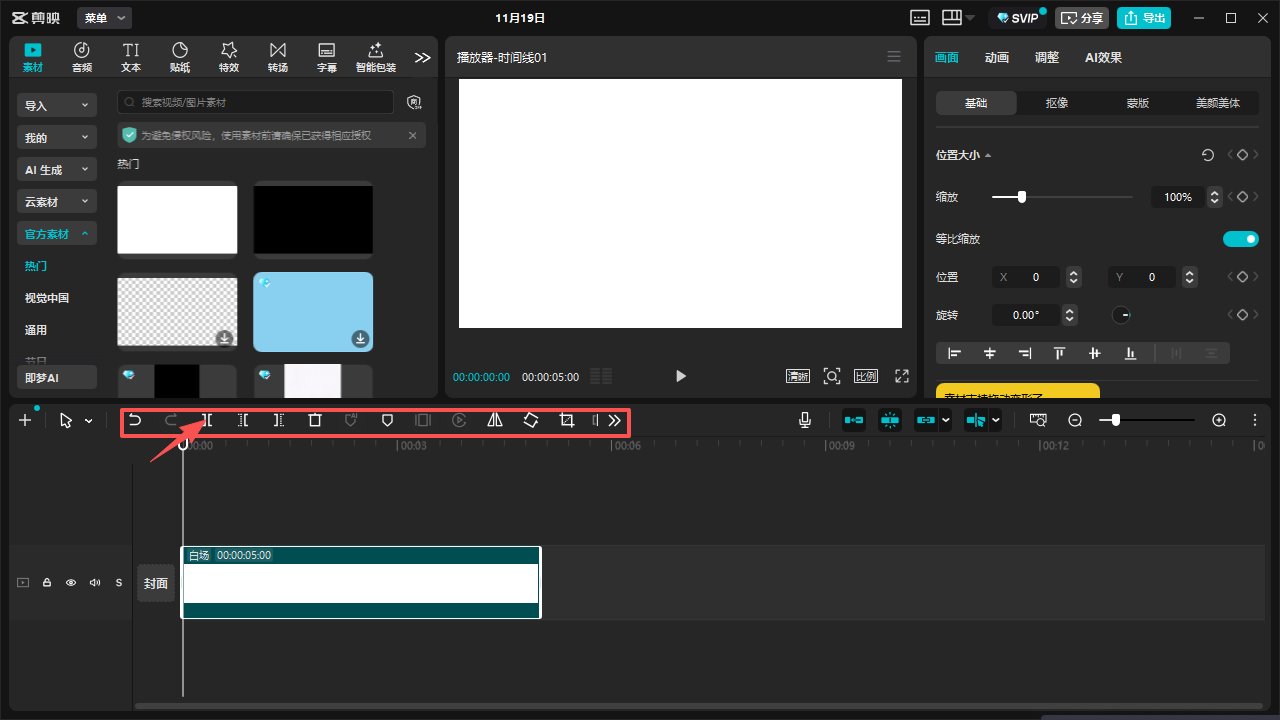Add a marker with the marker icon

coord(387,421)
